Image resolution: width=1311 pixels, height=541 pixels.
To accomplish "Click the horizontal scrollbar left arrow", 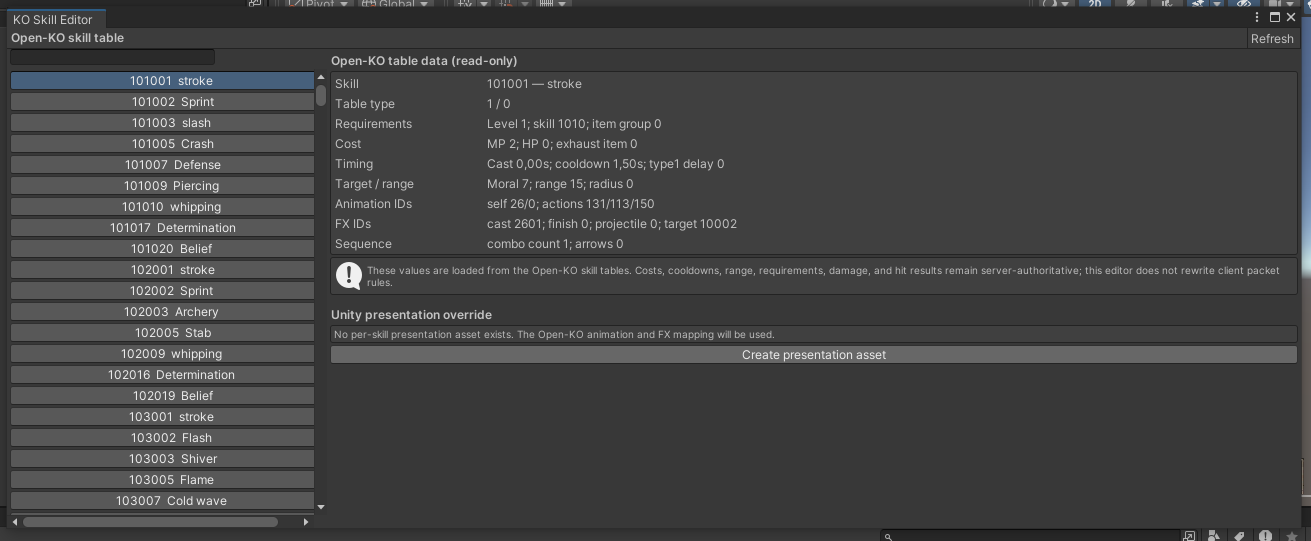I will (14, 522).
